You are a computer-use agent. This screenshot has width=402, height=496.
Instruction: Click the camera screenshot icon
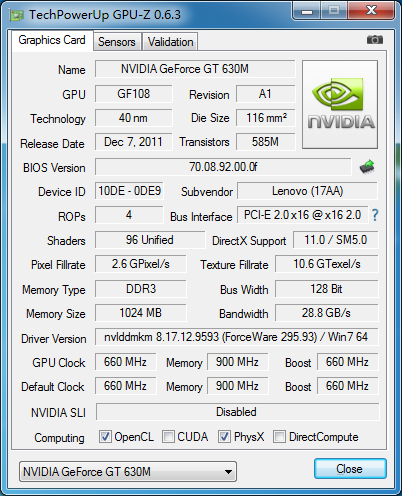point(375,40)
